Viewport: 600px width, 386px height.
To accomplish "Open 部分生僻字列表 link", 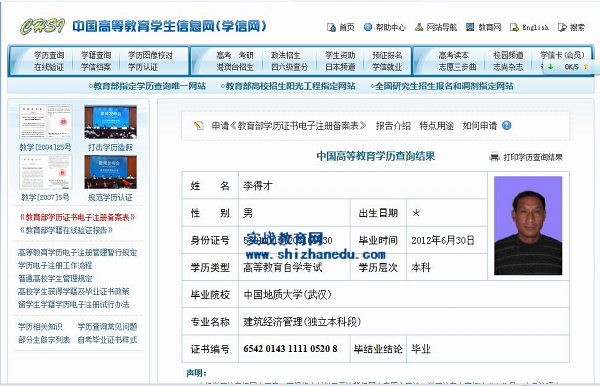I will [x=44, y=340].
